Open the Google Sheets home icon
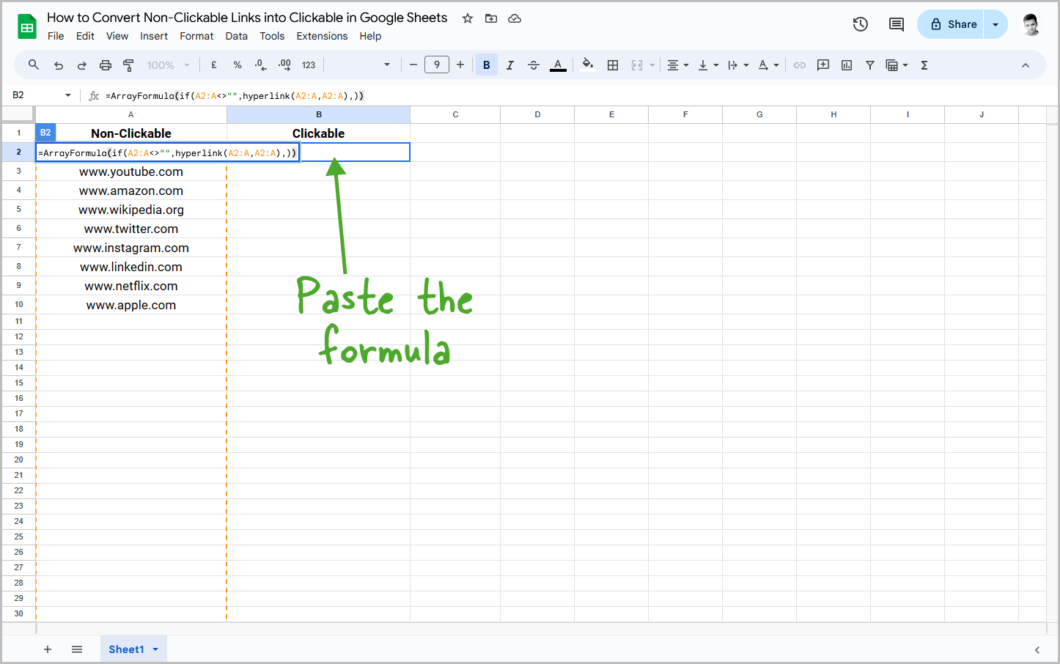The height and width of the screenshot is (664, 1060). (x=26, y=26)
